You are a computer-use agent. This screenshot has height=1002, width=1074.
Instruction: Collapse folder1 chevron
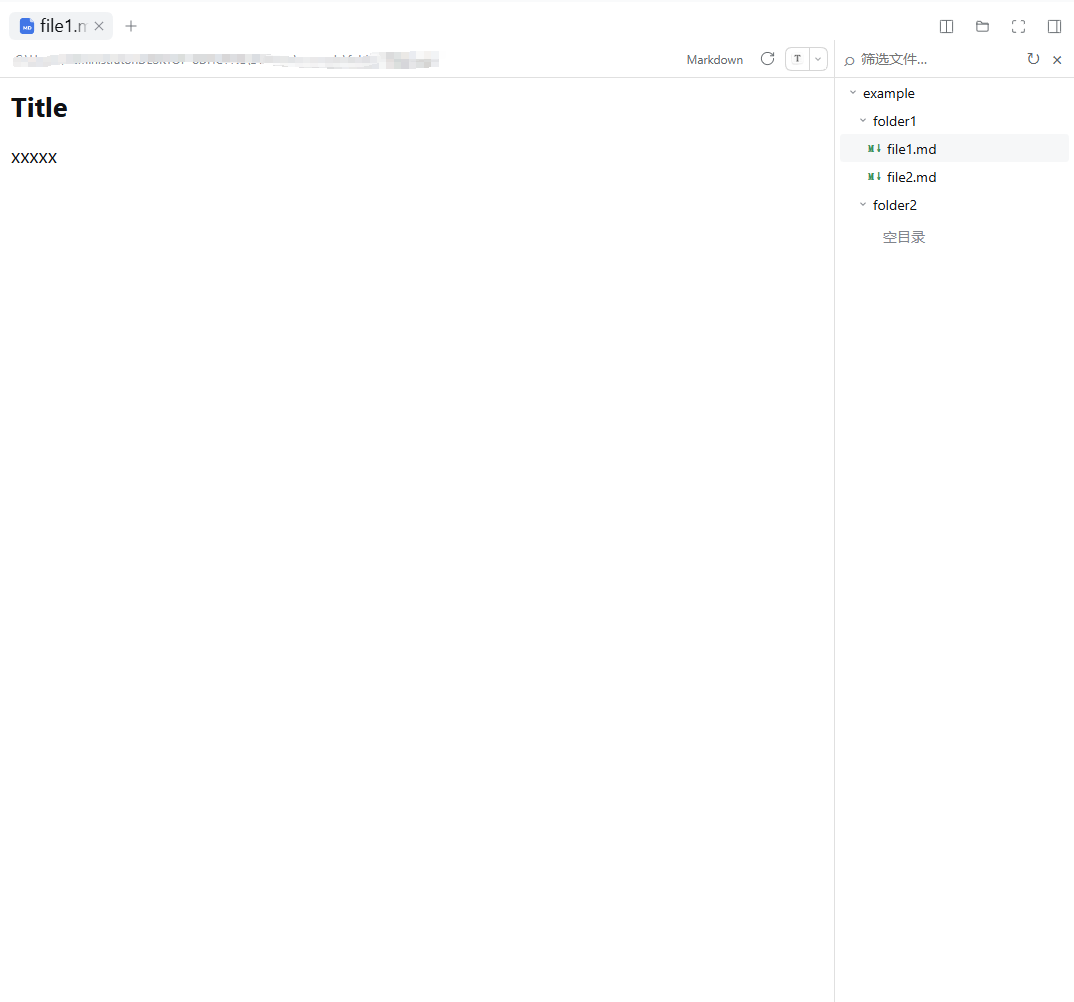click(863, 121)
